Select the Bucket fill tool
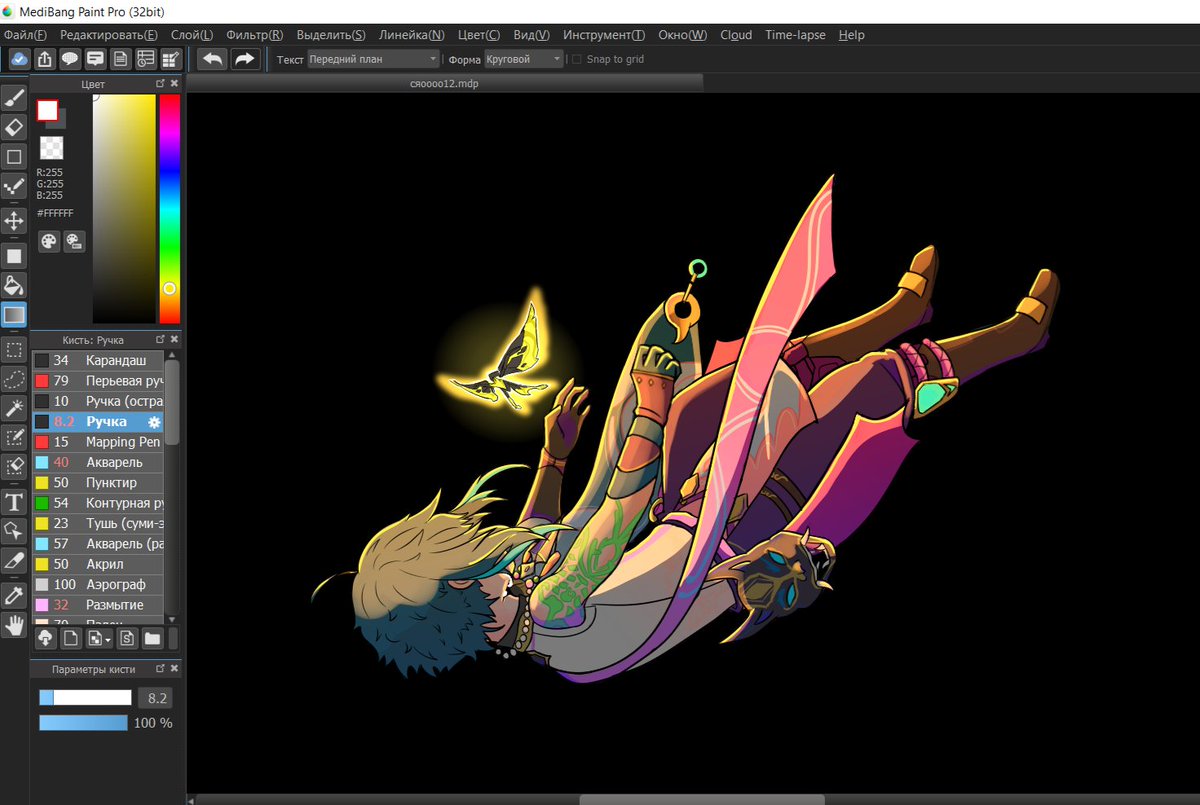Image resolution: width=1200 pixels, height=805 pixels. click(x=14, y=285)
